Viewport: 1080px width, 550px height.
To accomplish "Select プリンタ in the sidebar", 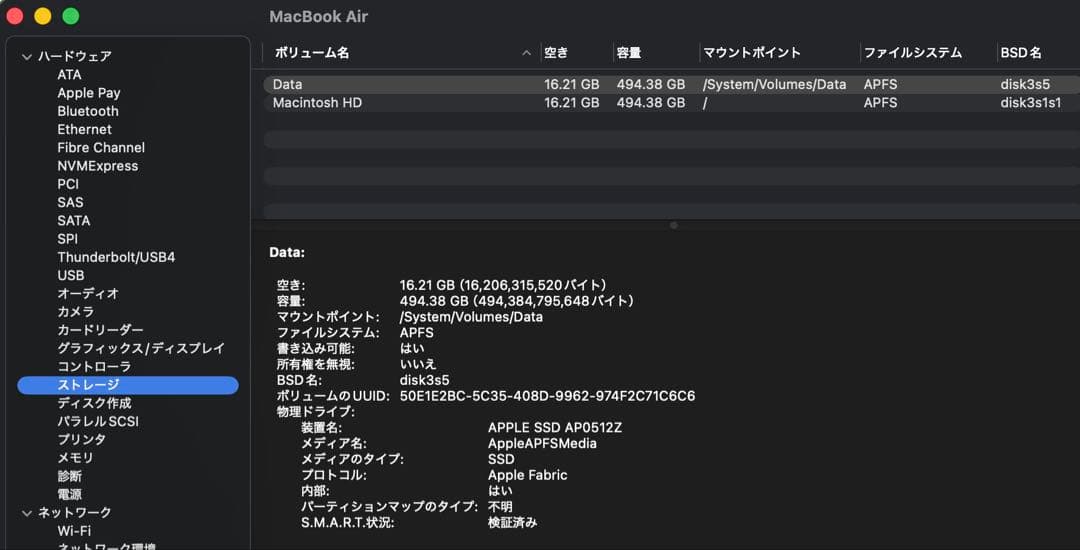I will [x=82, y=439].
